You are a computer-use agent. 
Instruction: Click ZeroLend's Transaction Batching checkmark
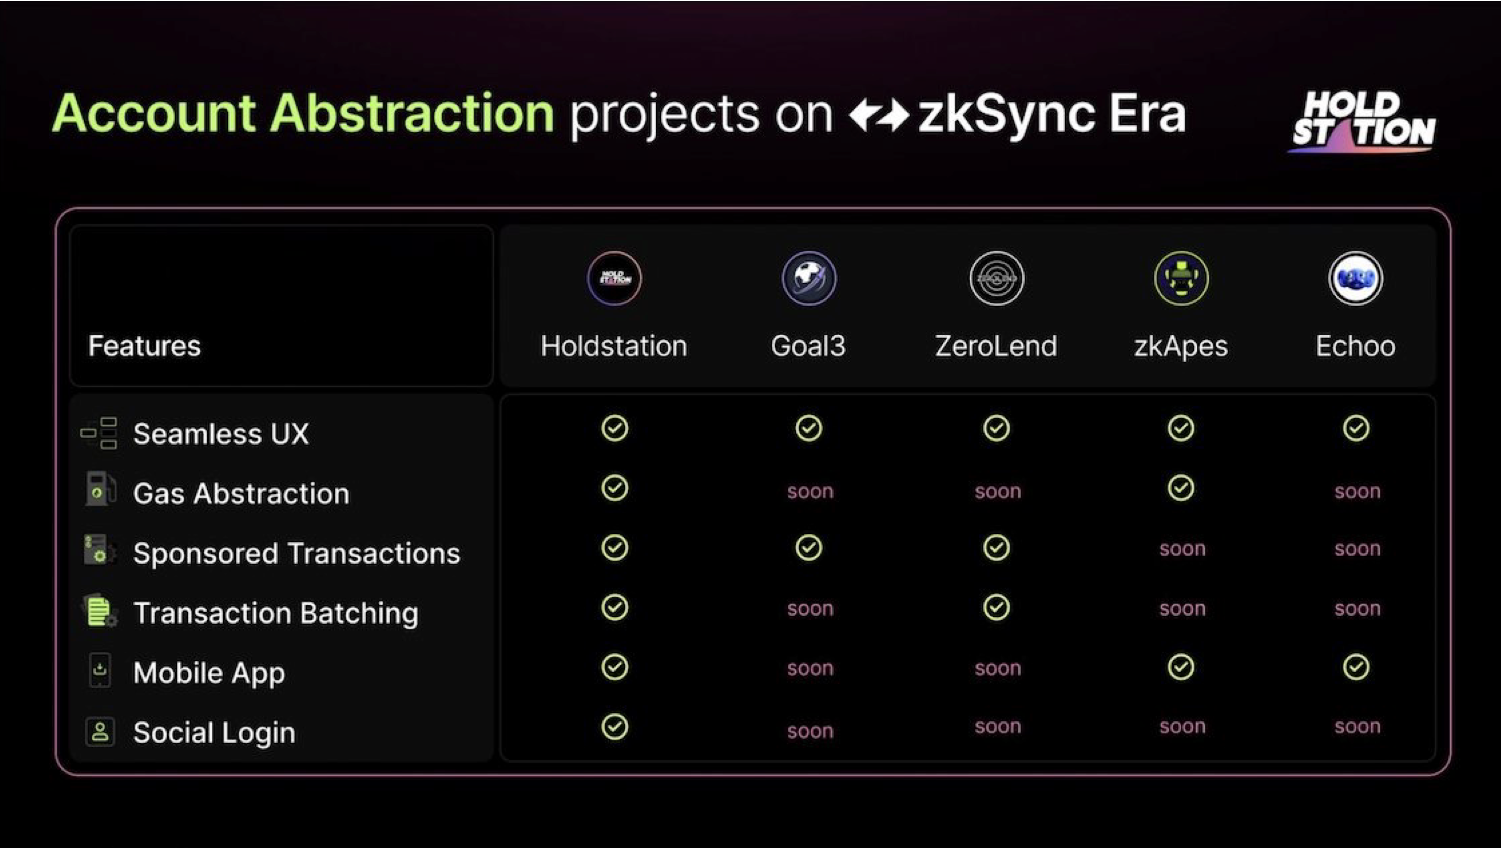pos(997,607)
